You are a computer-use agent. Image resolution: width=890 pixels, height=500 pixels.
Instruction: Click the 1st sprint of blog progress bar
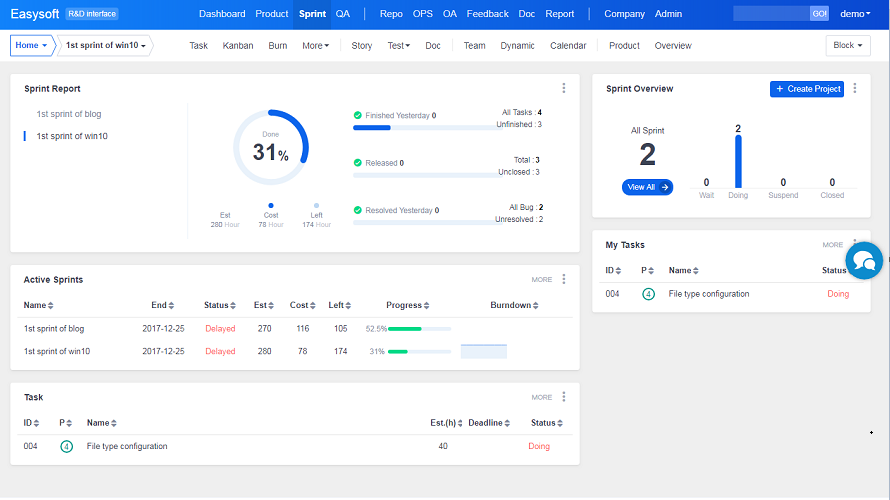pos(419,328)
